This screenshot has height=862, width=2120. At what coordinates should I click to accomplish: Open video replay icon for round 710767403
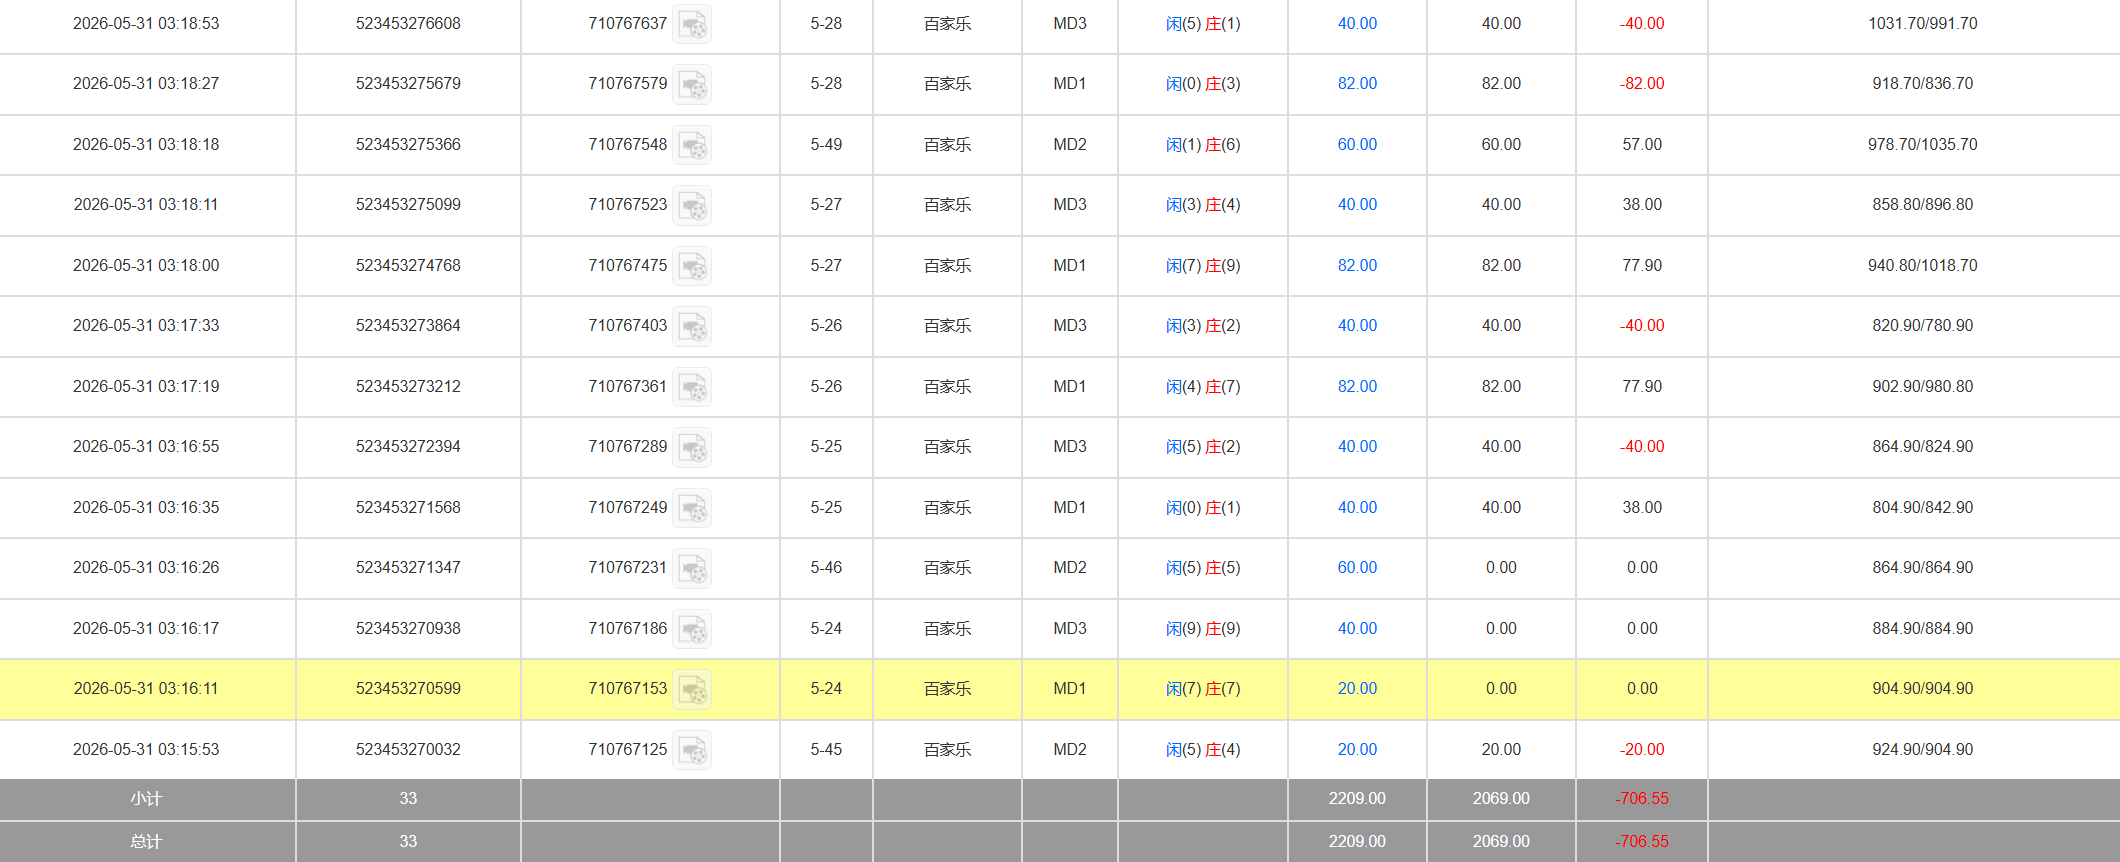click(x=692, y=326)
